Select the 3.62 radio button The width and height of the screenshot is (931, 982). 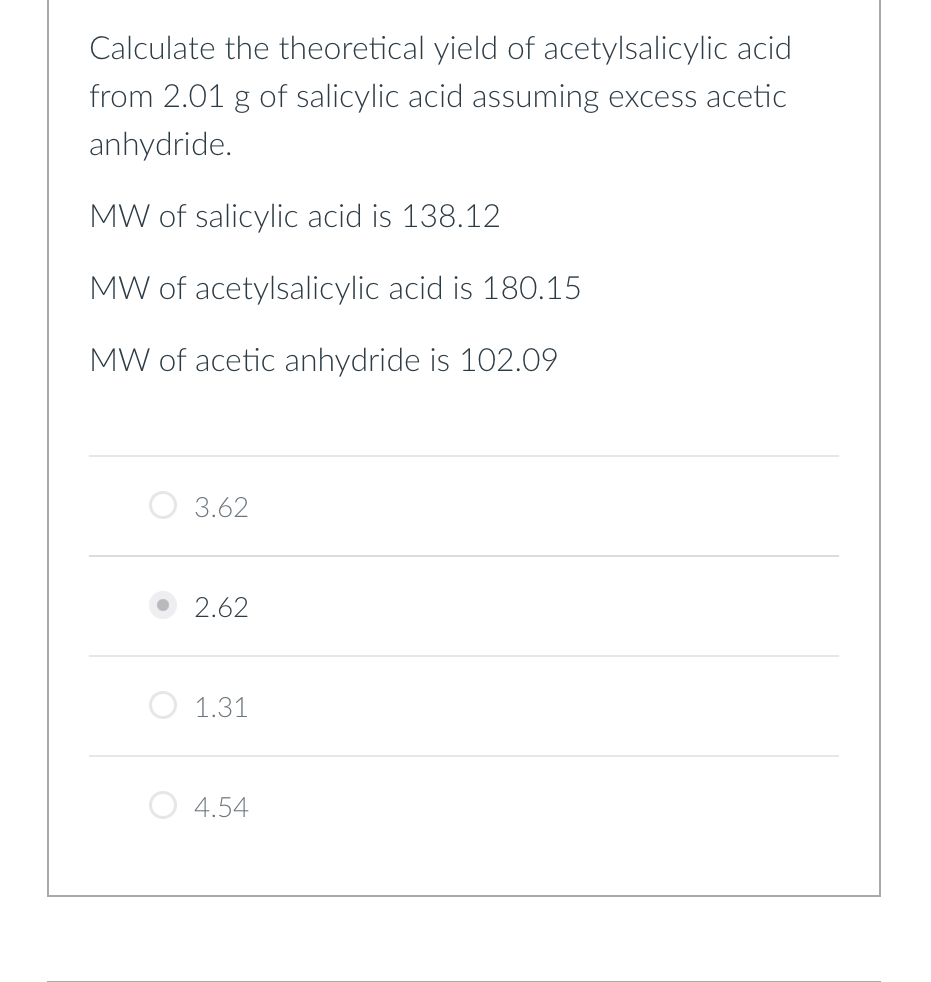tap(163, 505)
